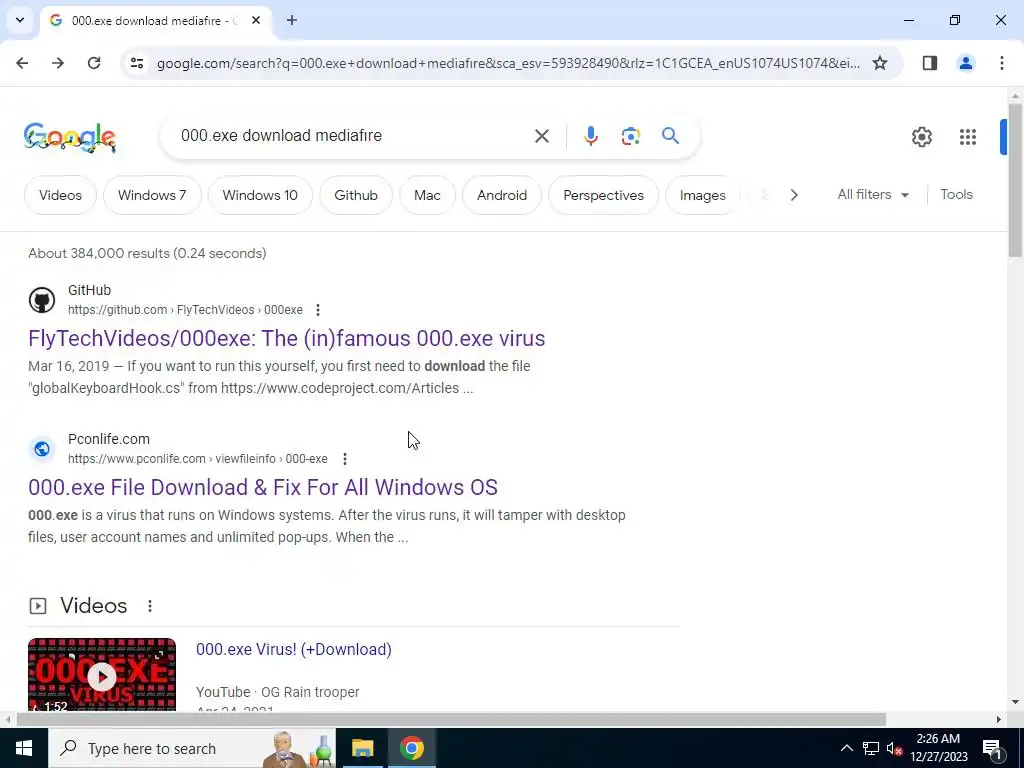Click the taskbar search box
This screenshot has height=768, width=1024.
[193, 748]
